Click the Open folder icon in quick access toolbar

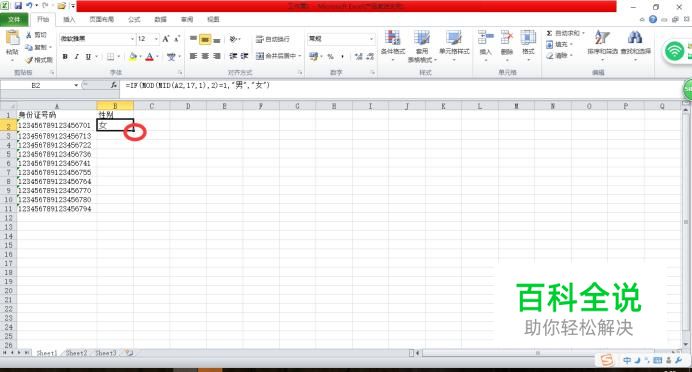coord(61,6)
